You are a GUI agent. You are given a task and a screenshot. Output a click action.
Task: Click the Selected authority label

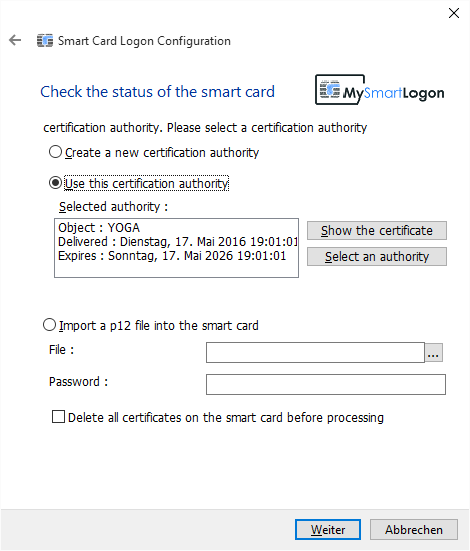(113, 207)
